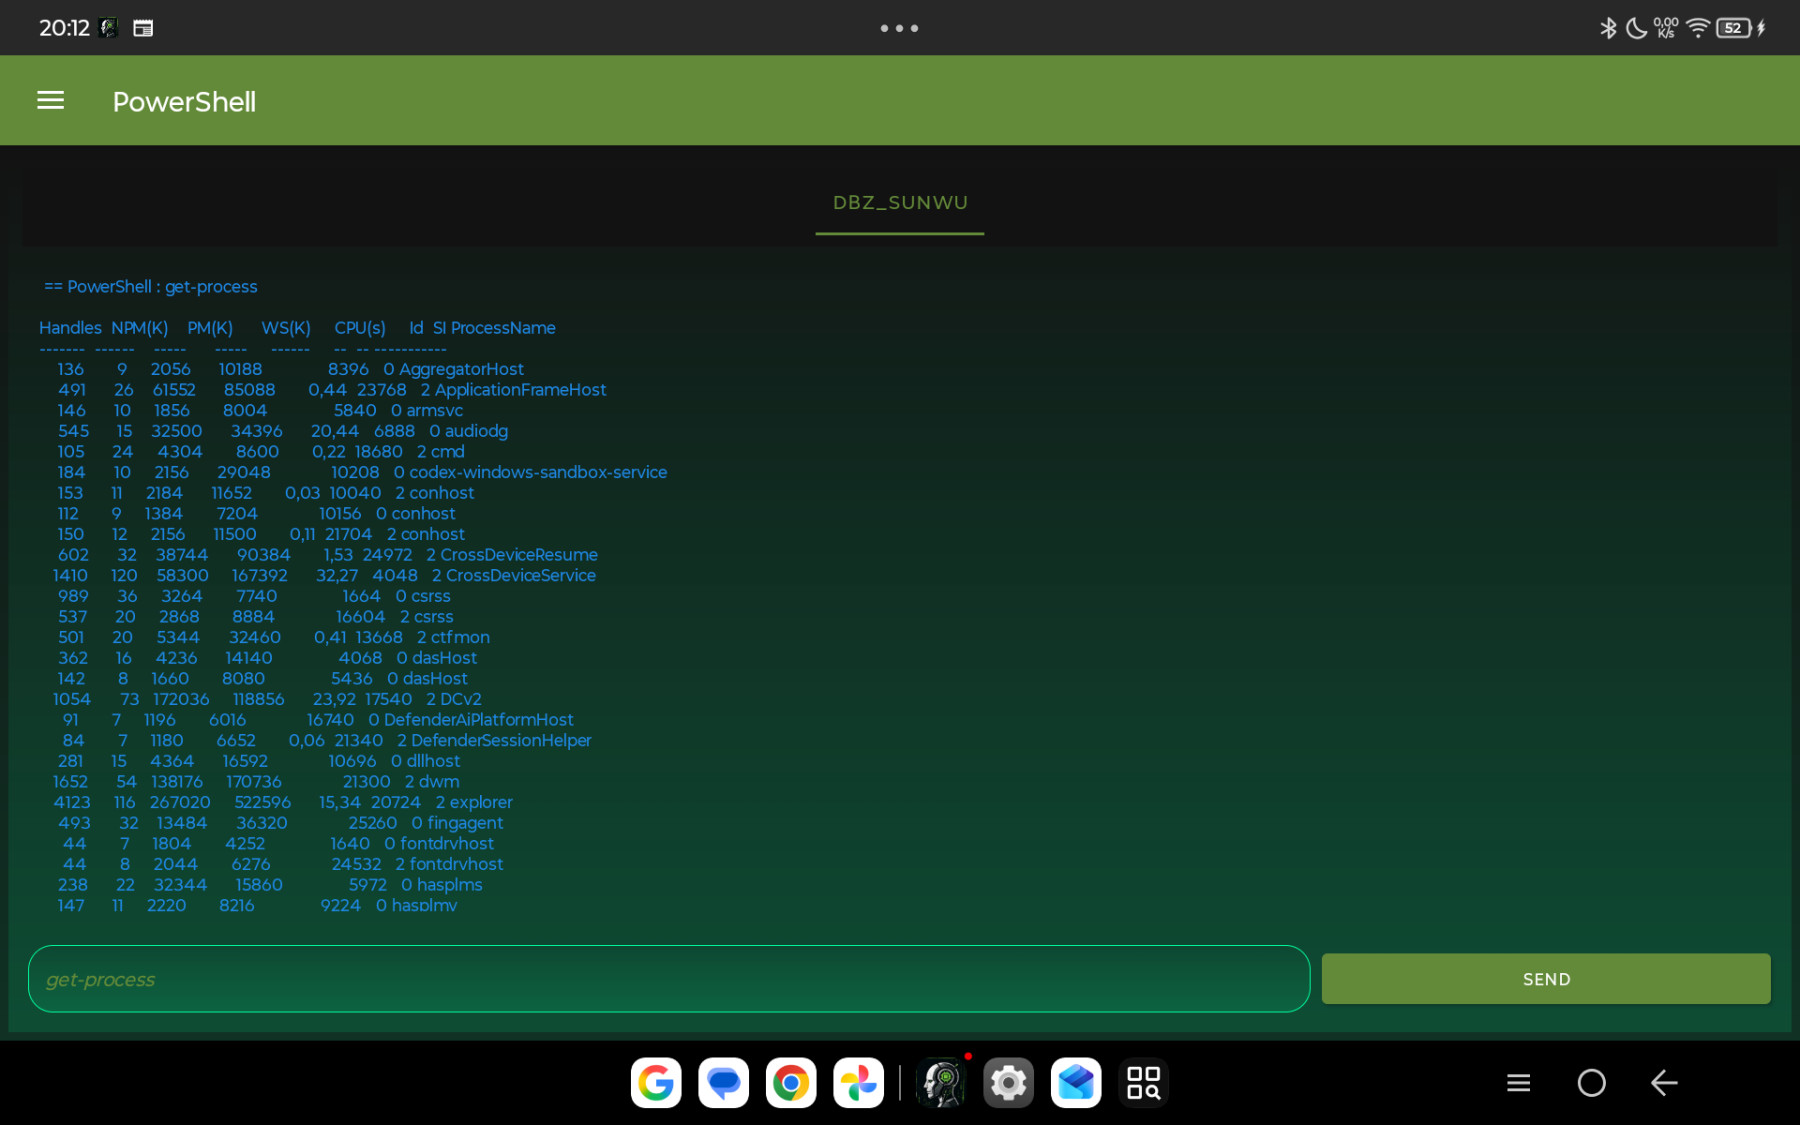
Task: Open the Settings gear in the dock
Action: [x=1009, y=1083]
